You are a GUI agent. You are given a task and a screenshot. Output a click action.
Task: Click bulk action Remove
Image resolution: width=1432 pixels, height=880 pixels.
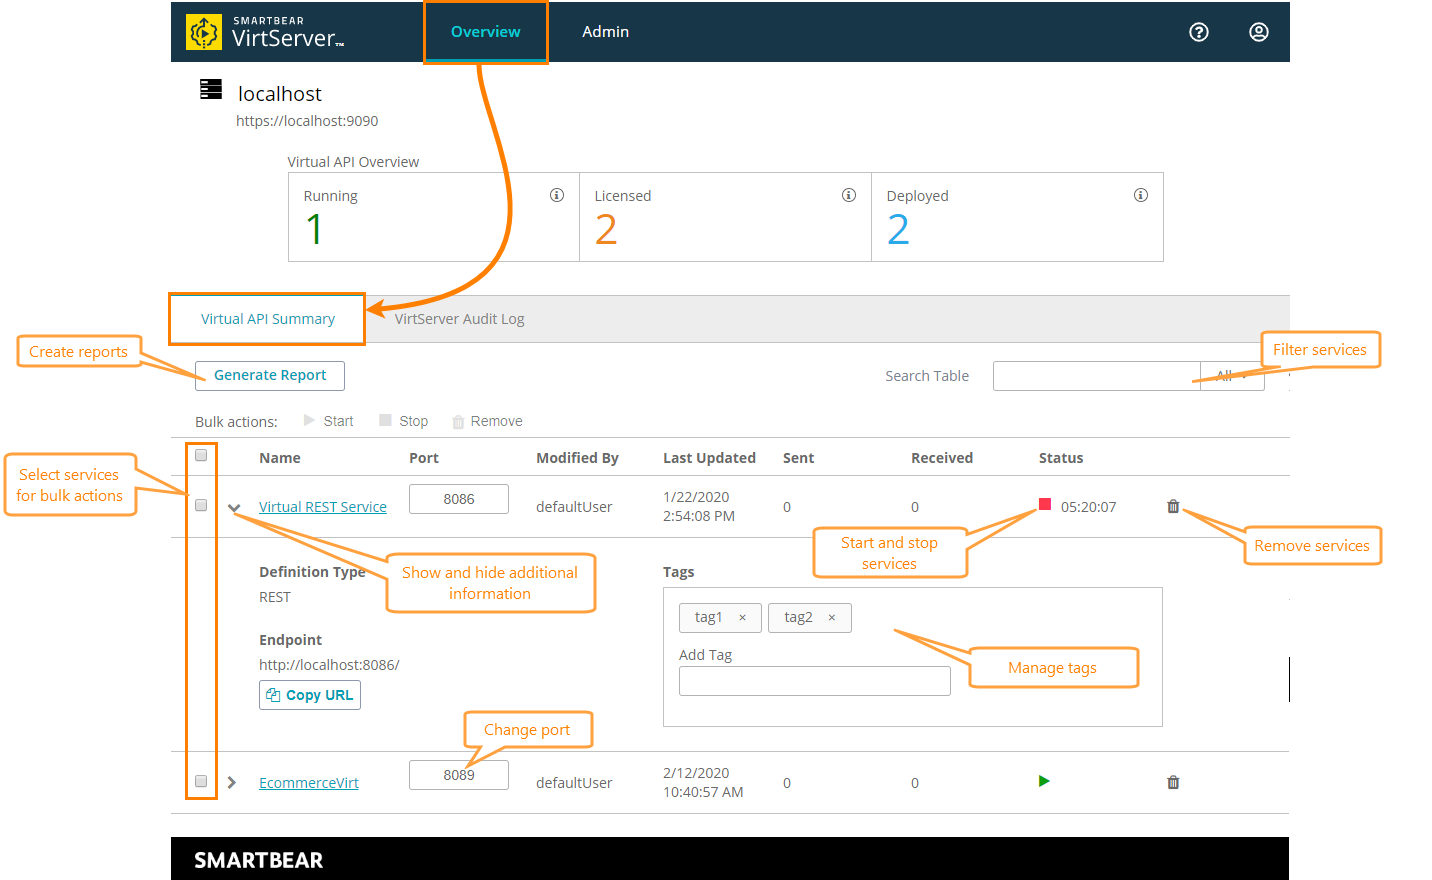[487, 421]
